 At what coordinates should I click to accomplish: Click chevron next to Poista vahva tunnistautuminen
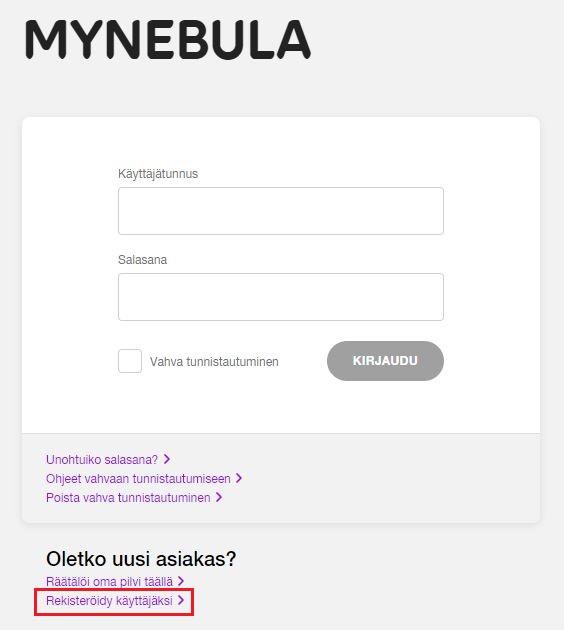[x=219, y=497]
